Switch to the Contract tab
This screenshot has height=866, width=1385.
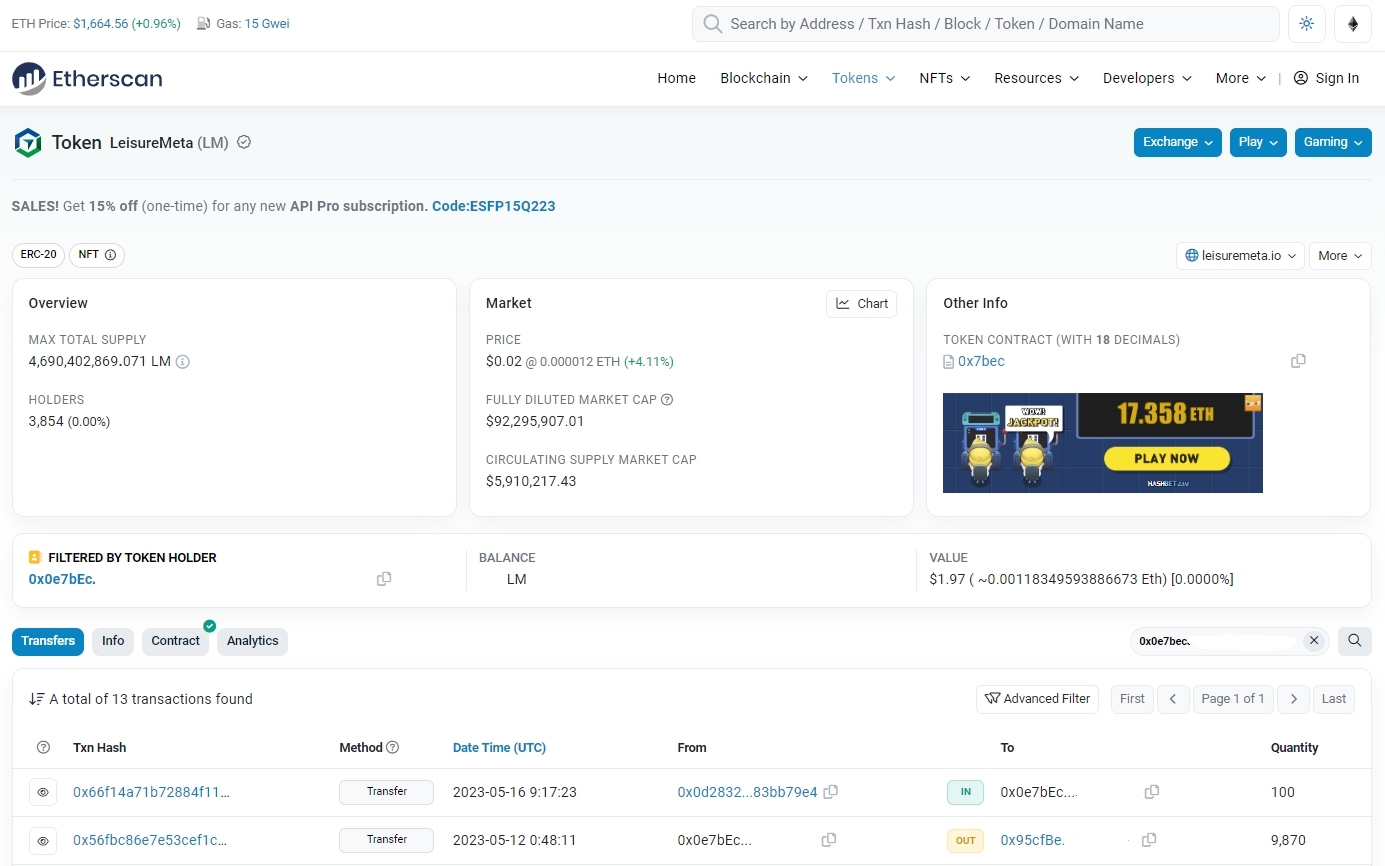[176, 641]
